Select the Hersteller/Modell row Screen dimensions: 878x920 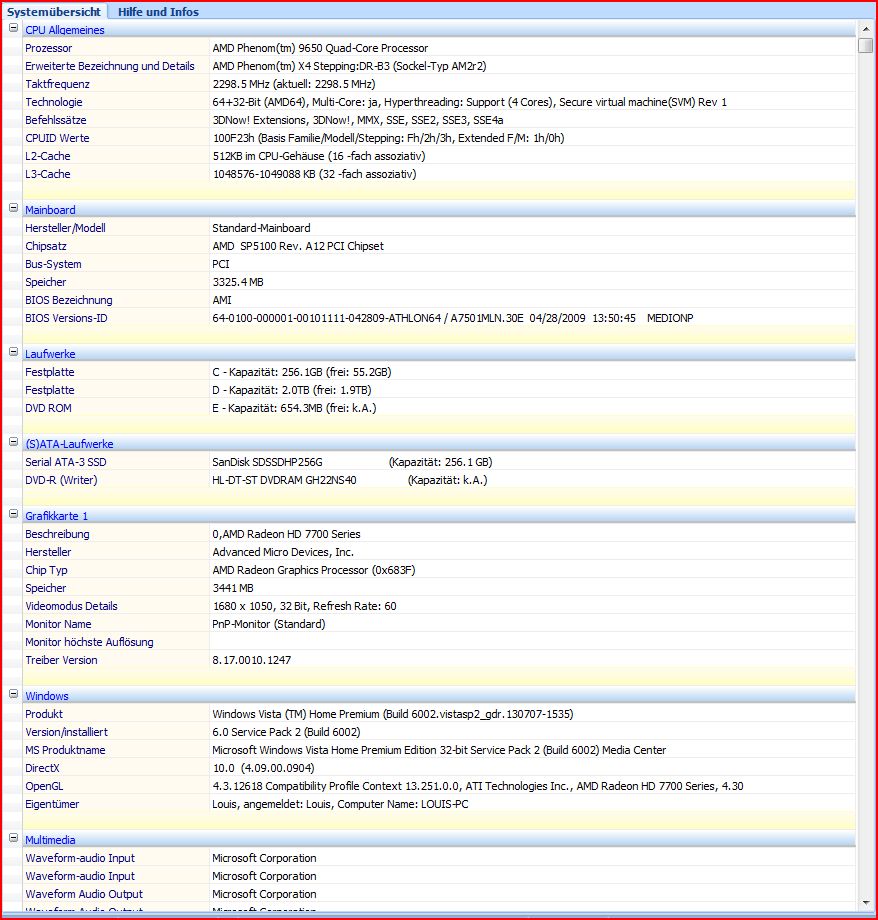(x=439, y=228)
